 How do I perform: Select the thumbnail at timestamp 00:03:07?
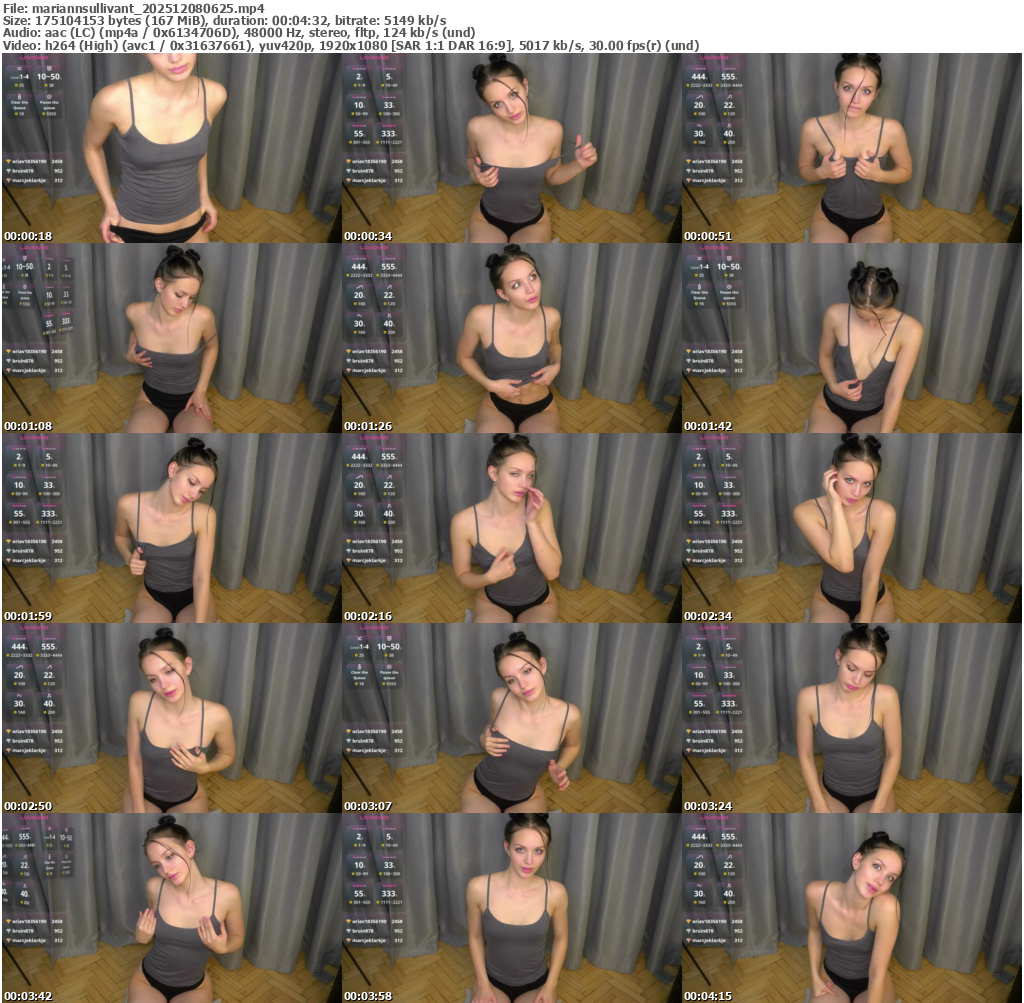(x=511, y=718)
